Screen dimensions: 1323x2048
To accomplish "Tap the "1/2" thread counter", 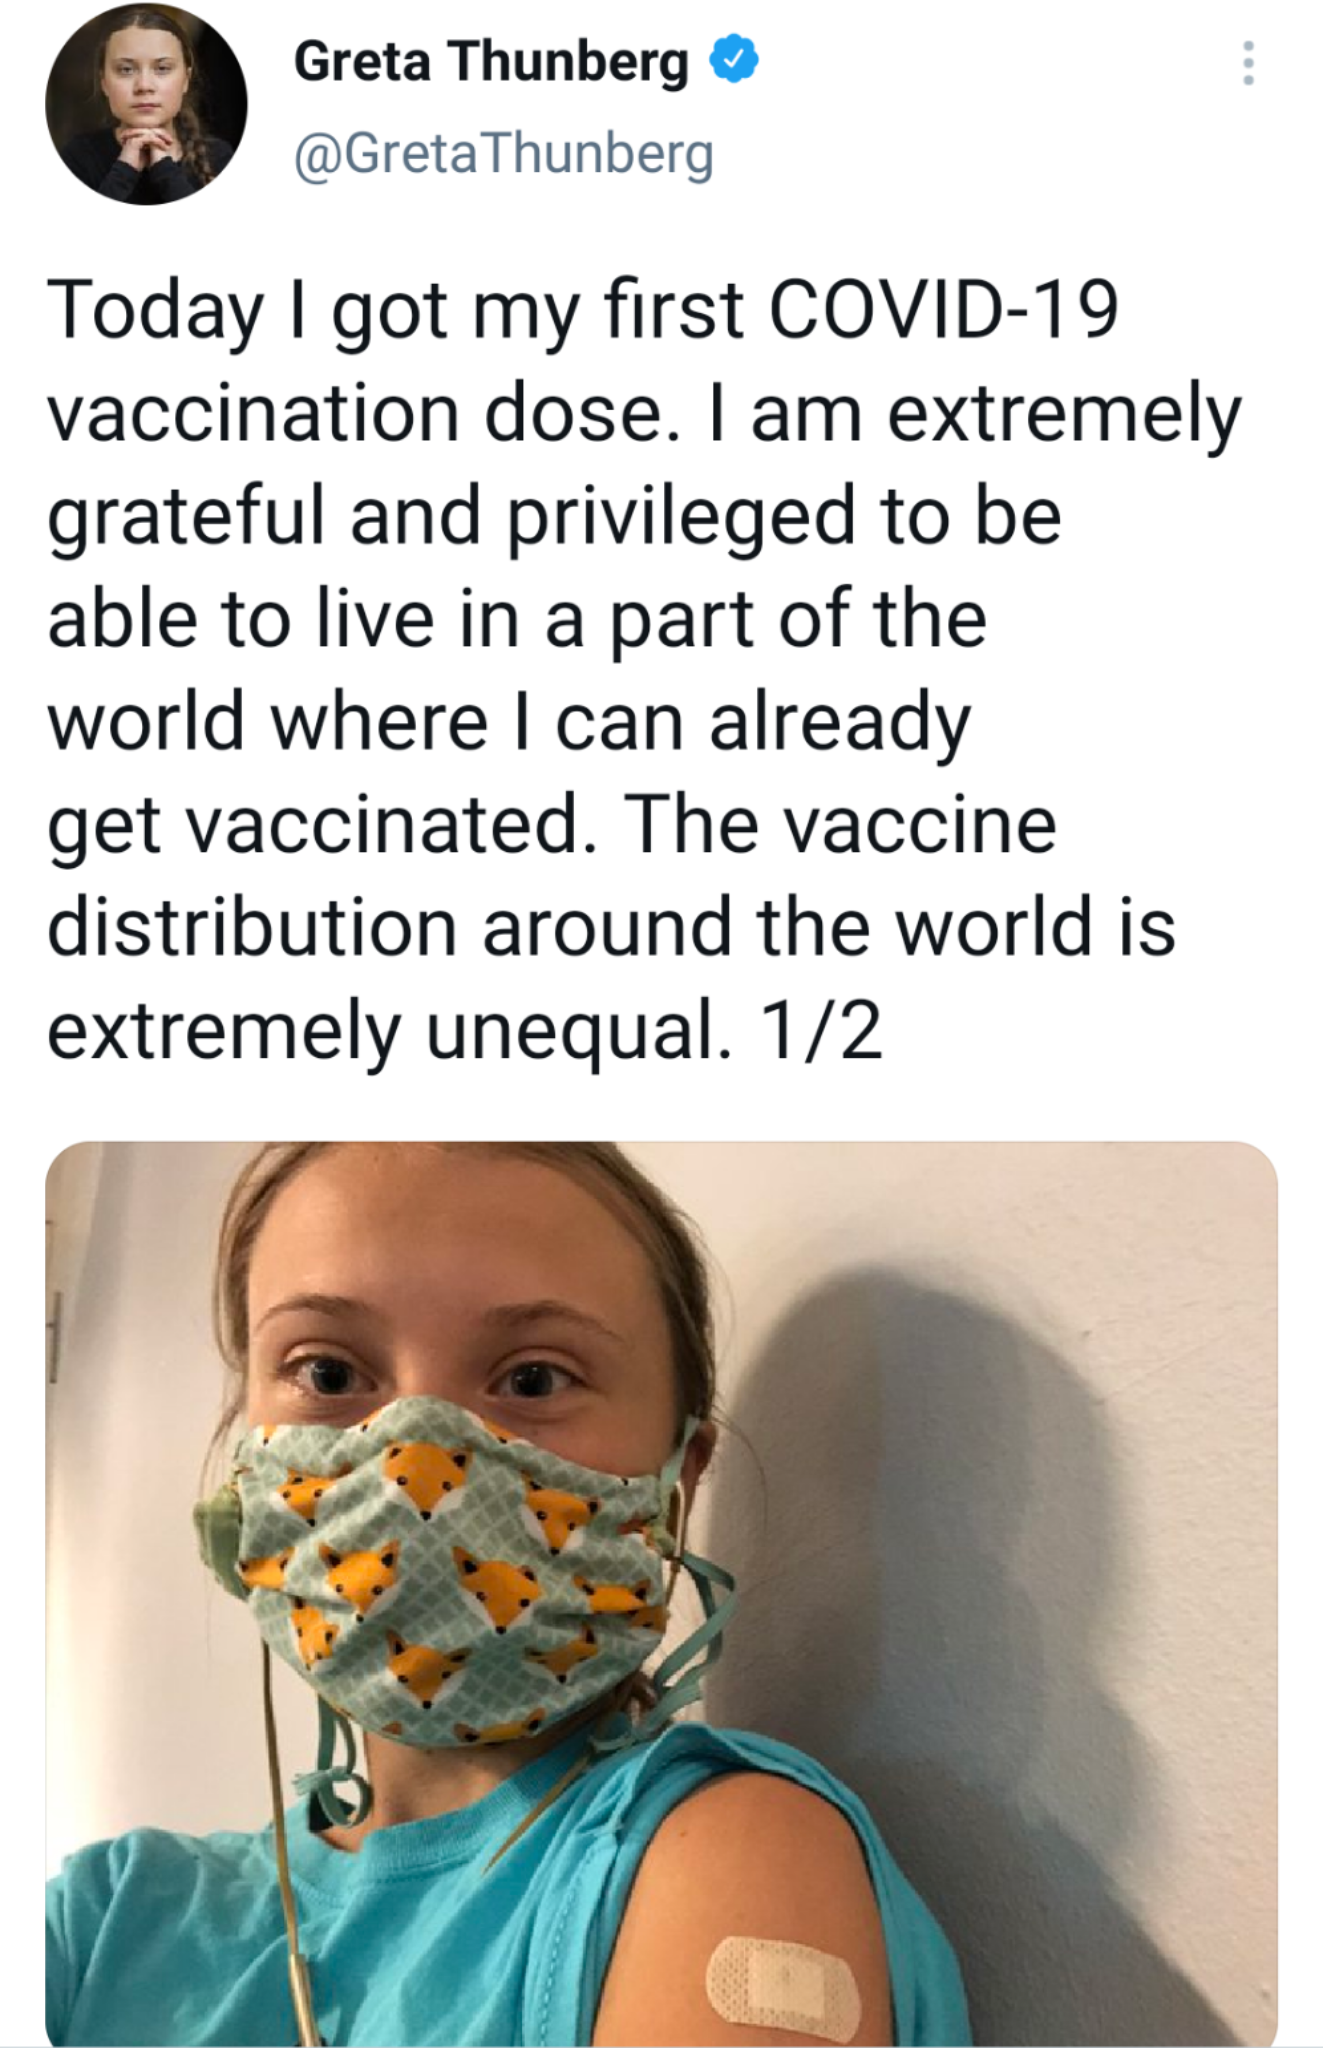I will click(820, 1031).
